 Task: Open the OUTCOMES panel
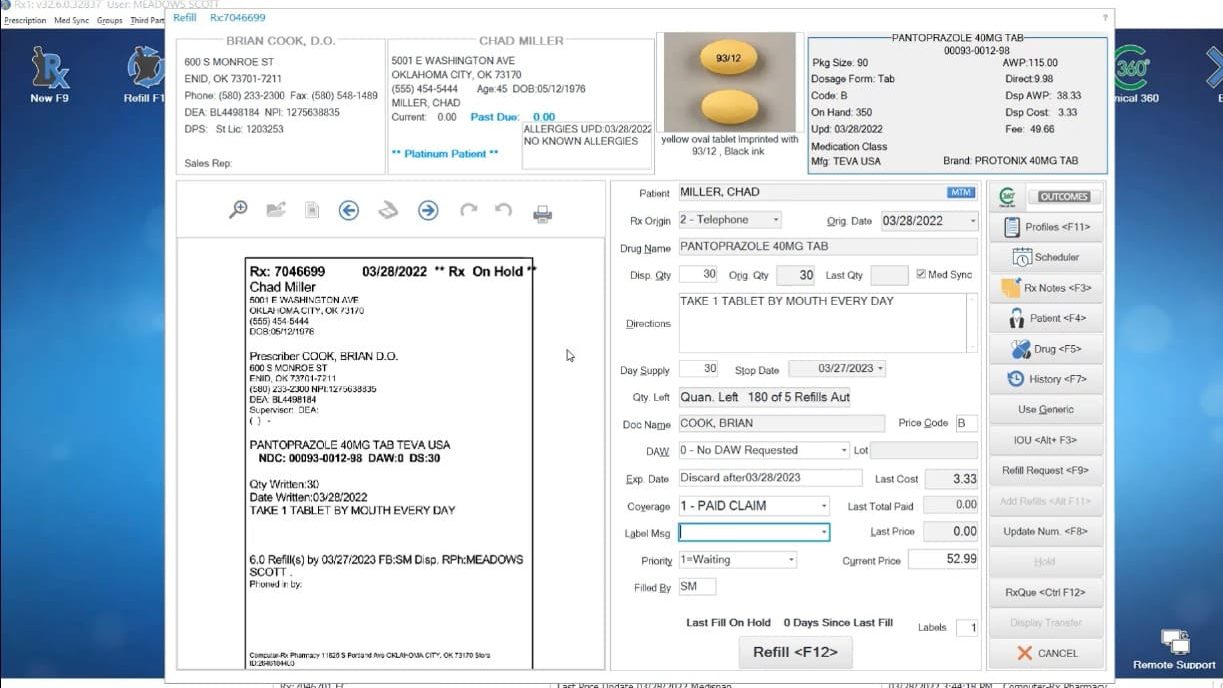[1064, 197]
